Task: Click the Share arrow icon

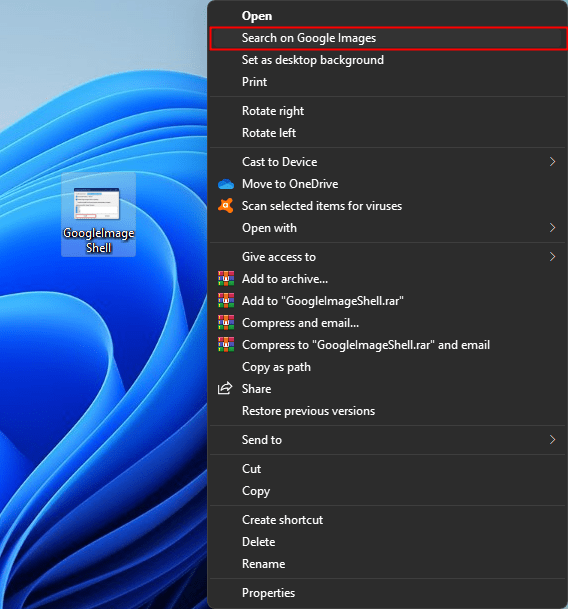Action: (x=225, y=388)
